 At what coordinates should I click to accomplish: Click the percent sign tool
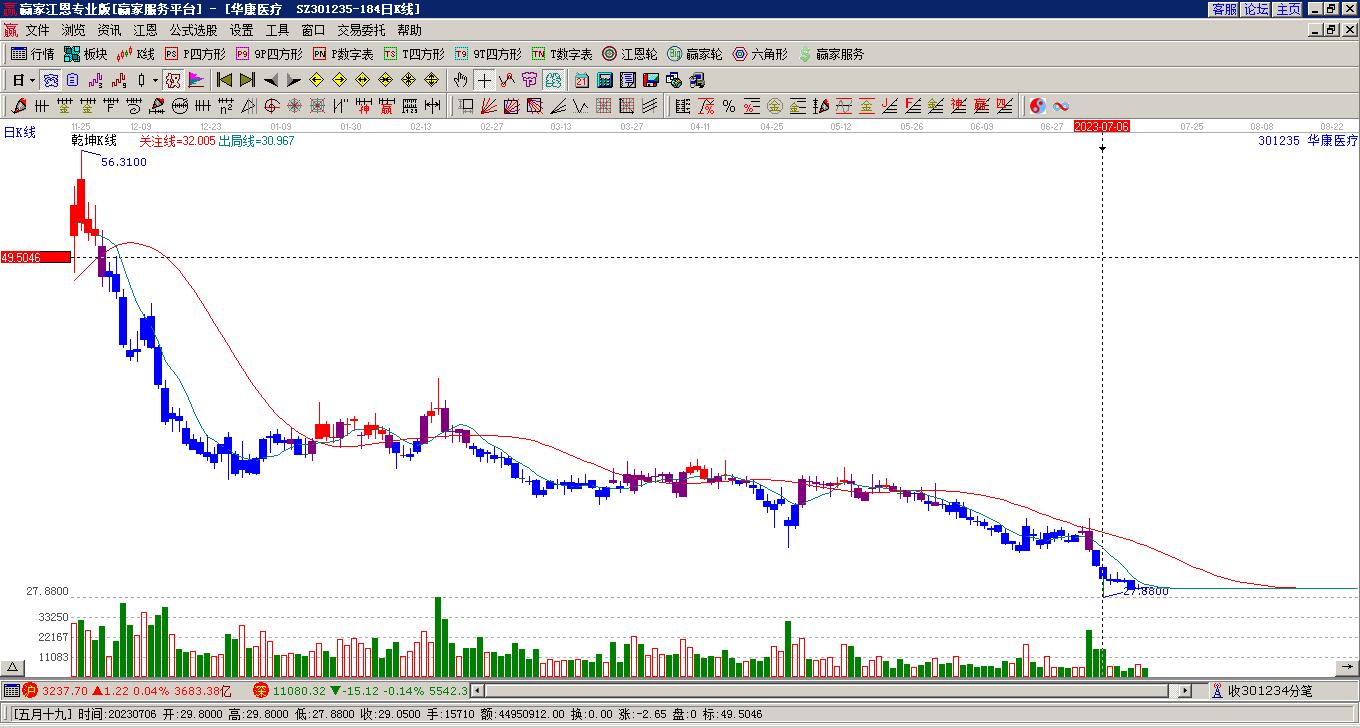pos(729,106)
